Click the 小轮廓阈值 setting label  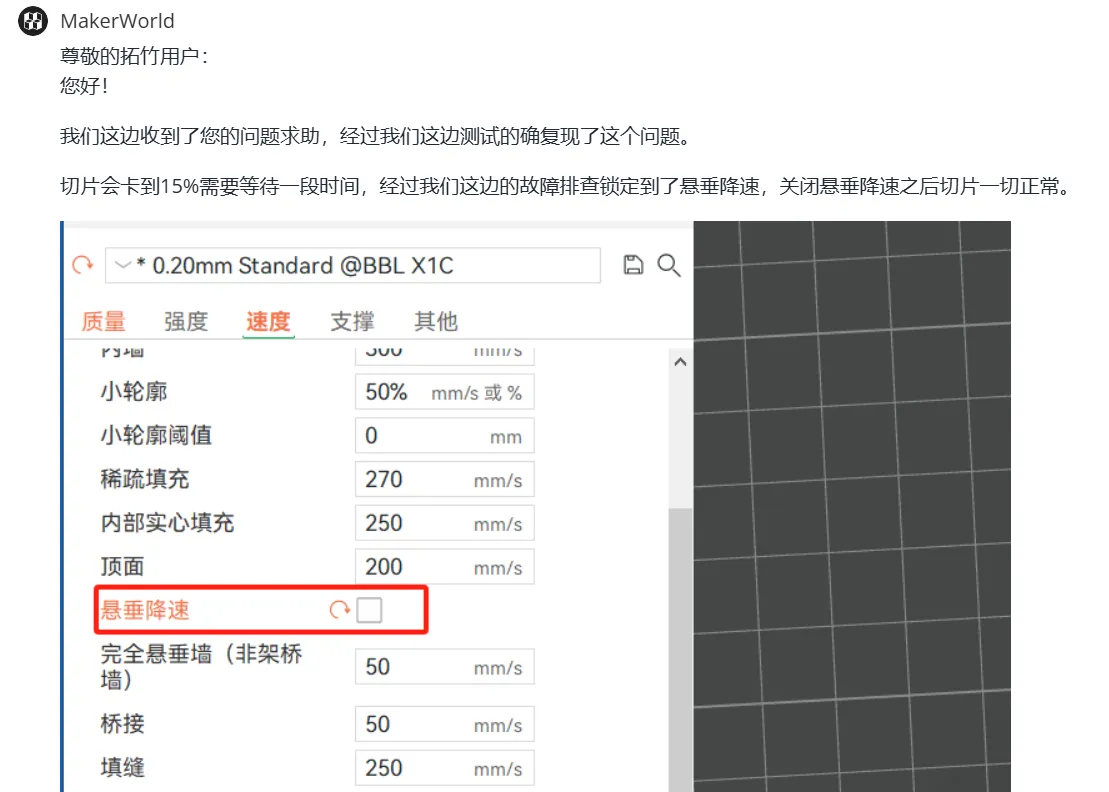[156, 436]
